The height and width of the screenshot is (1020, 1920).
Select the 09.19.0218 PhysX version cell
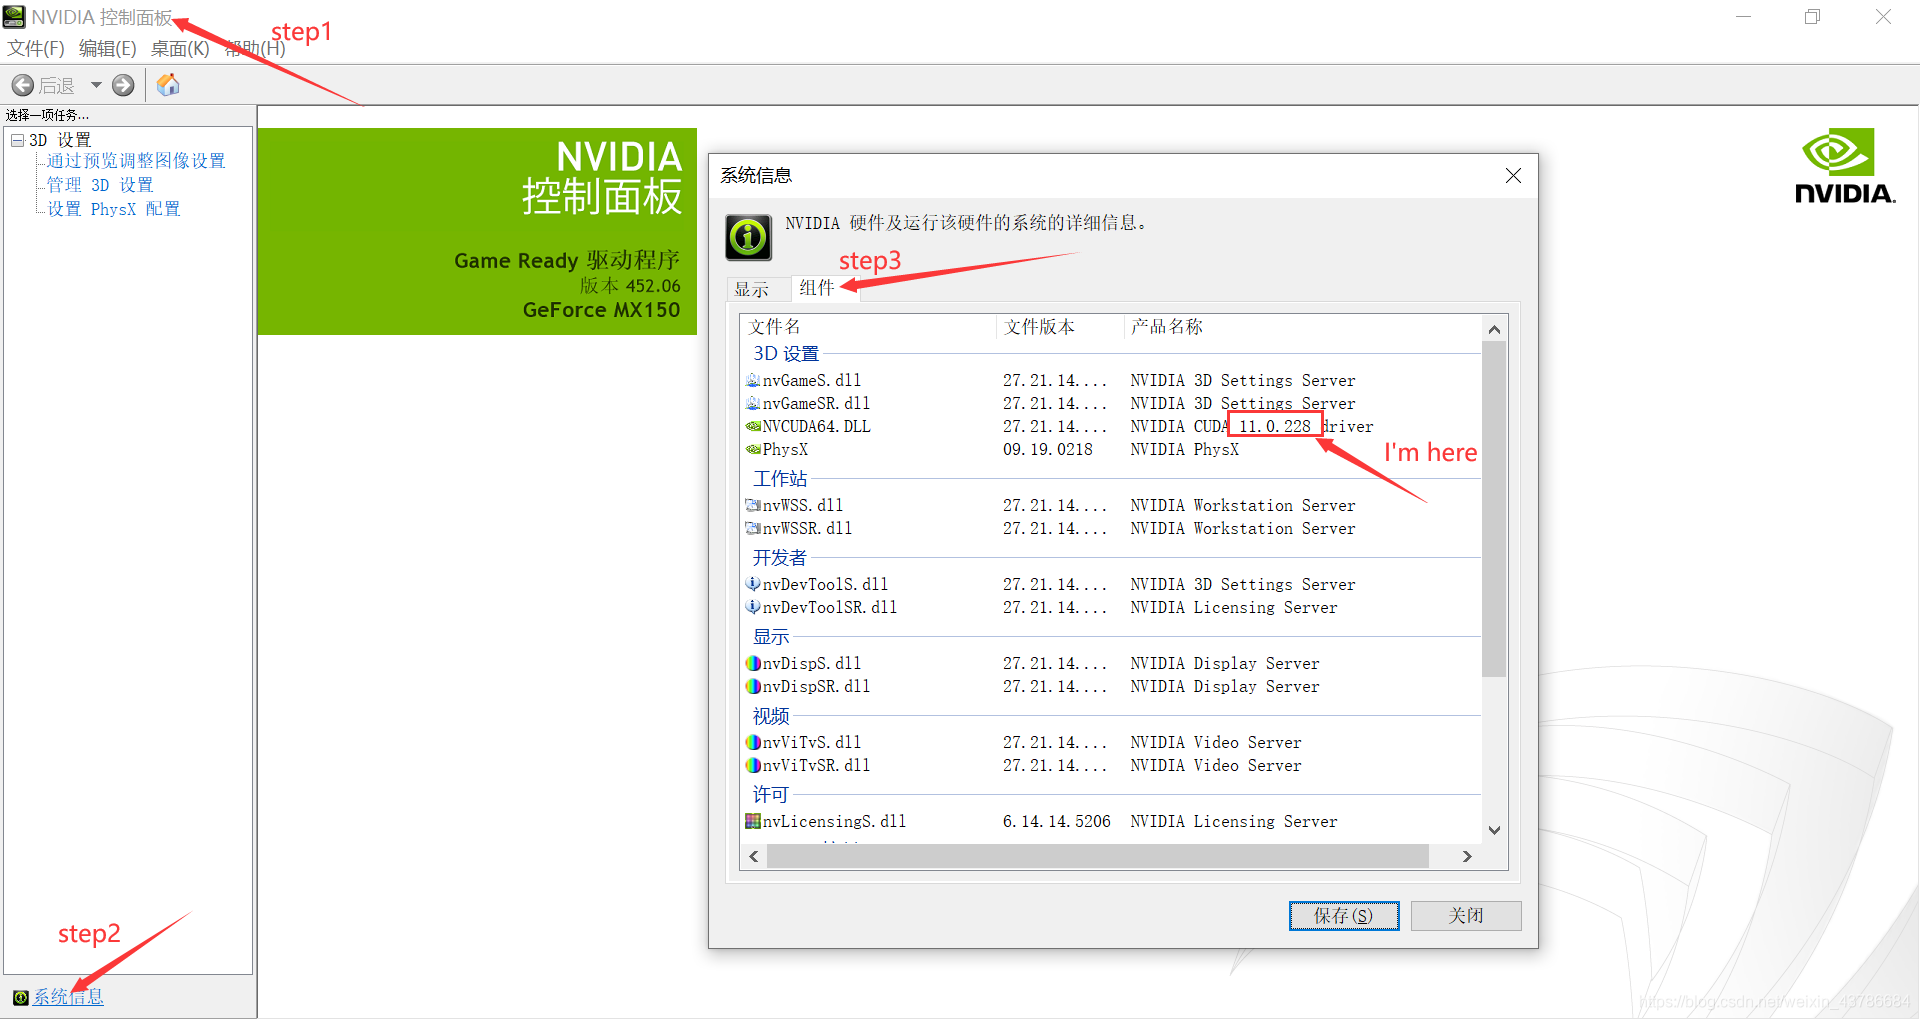1048,450
